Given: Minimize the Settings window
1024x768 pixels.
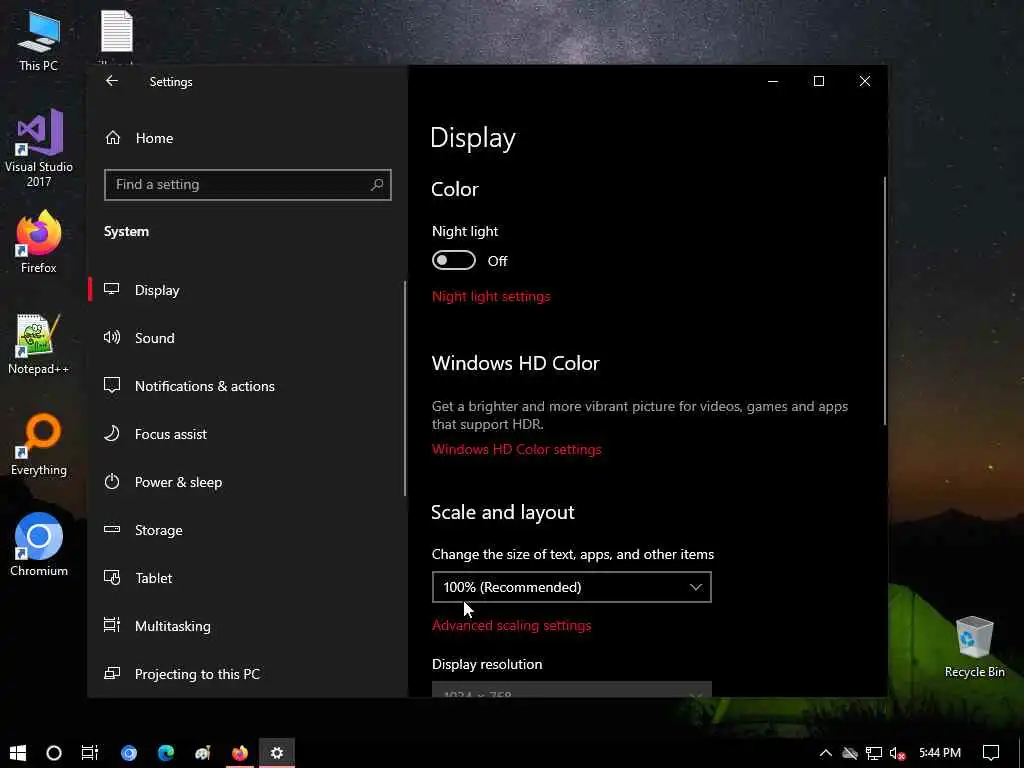Looking at the screenshot, I should click(x=773, y=81).
